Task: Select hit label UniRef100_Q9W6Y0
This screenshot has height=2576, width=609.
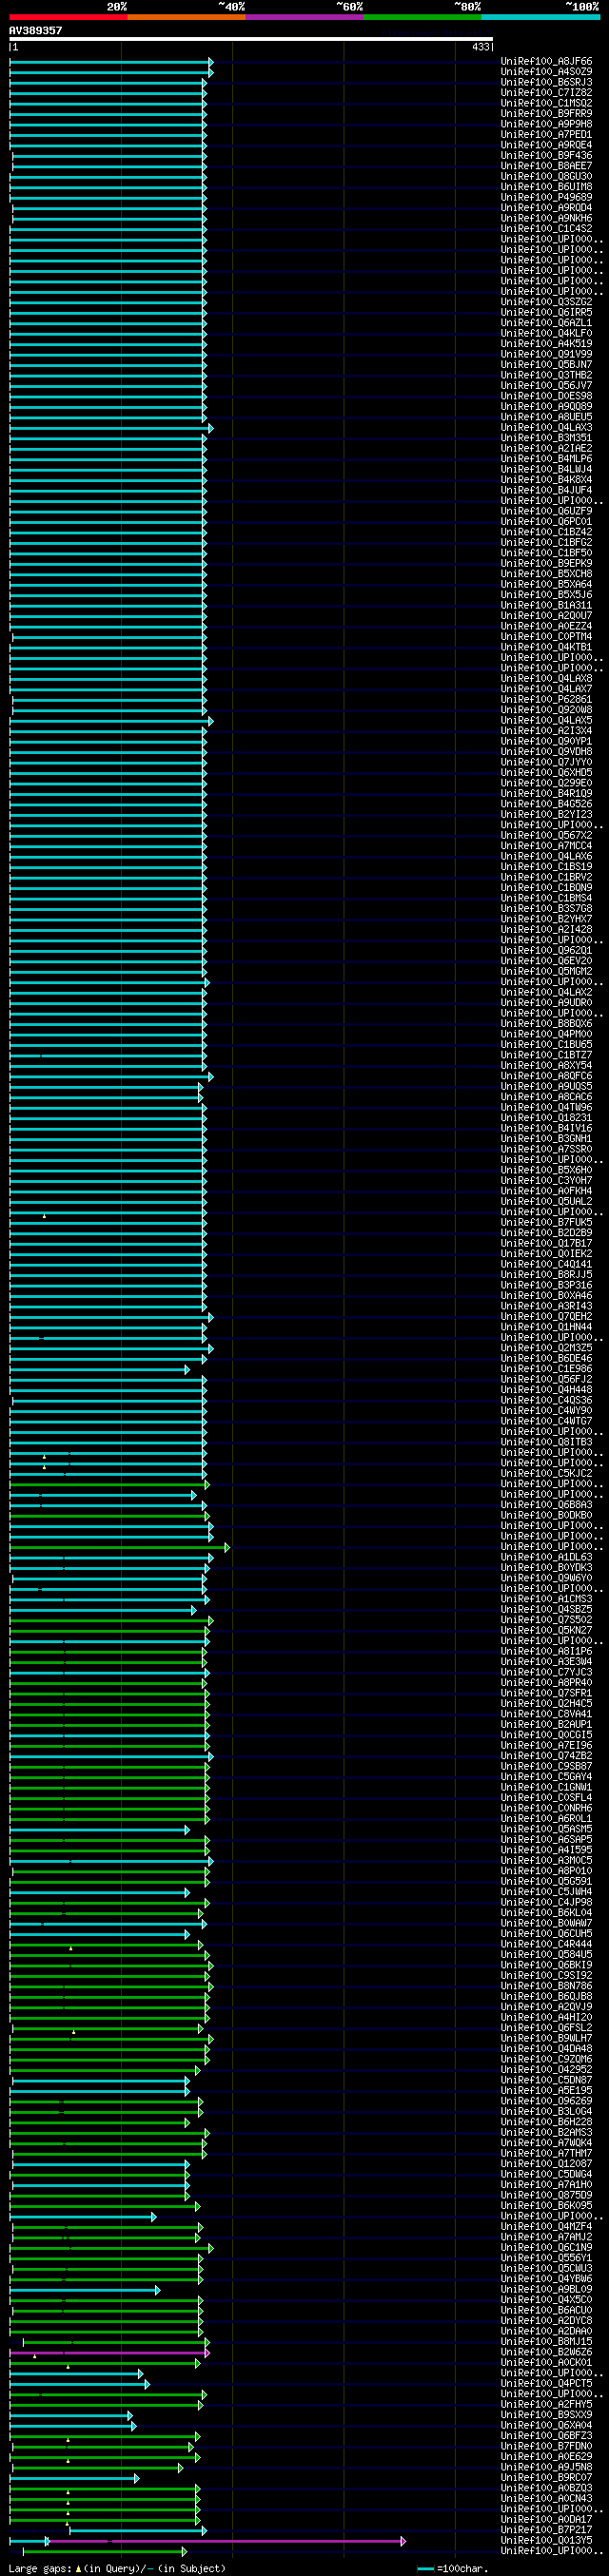Action: [x=546, y=1578]
